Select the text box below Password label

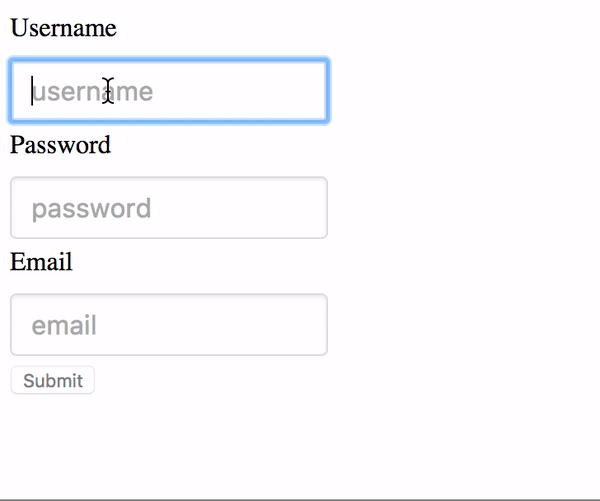pos(169,208)
